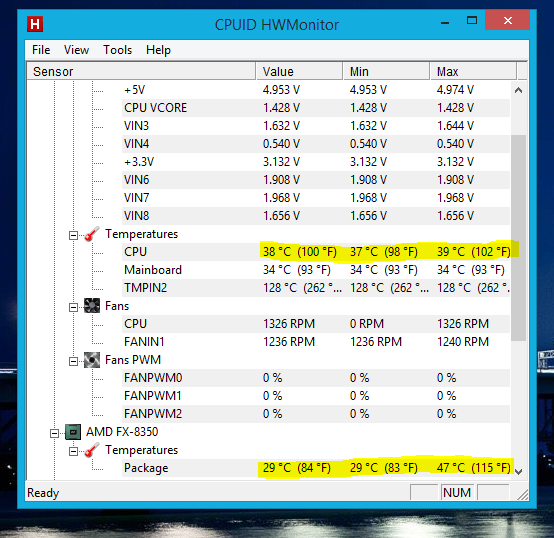The image size is (554, 538).
Task: Collapse the Fans PWM tree node
Action: [x=73, y=361]
